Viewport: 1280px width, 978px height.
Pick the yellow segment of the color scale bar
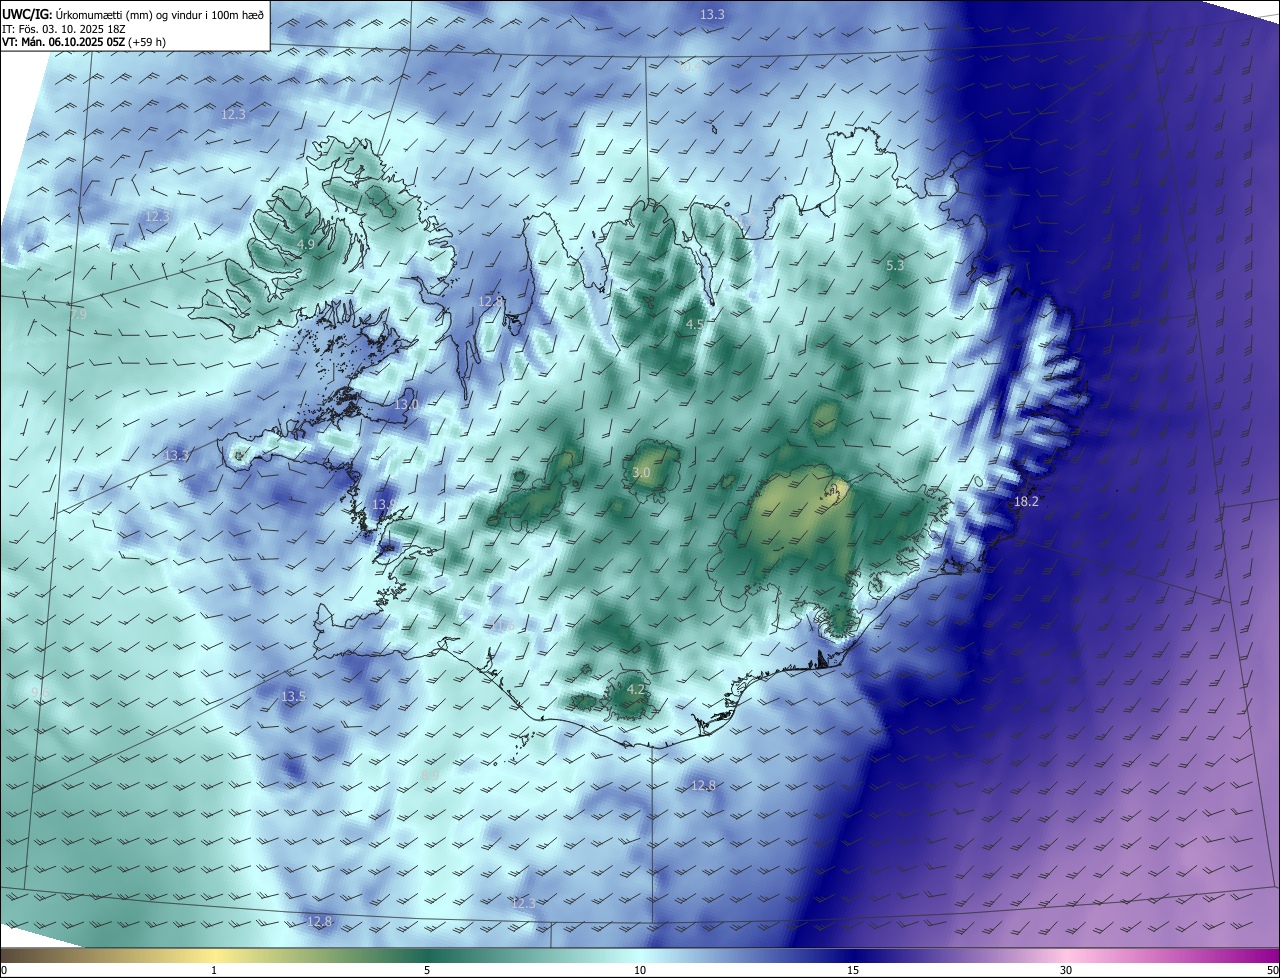[x=214, y=955]
